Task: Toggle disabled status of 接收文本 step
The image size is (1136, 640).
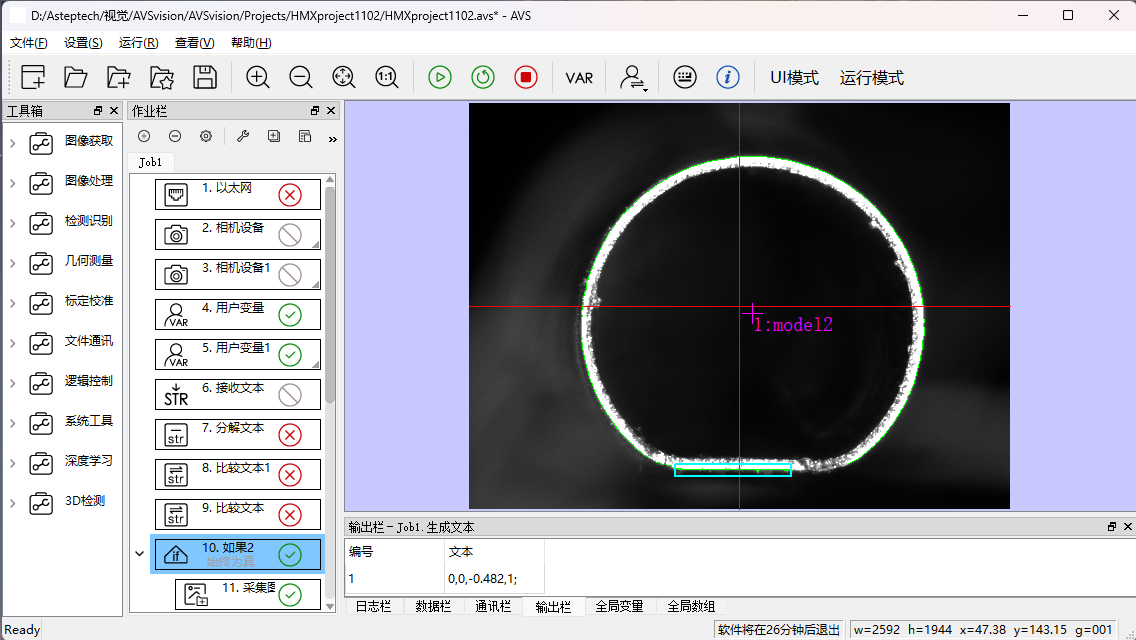Action: pyautogui.click(x=290, y=395)
